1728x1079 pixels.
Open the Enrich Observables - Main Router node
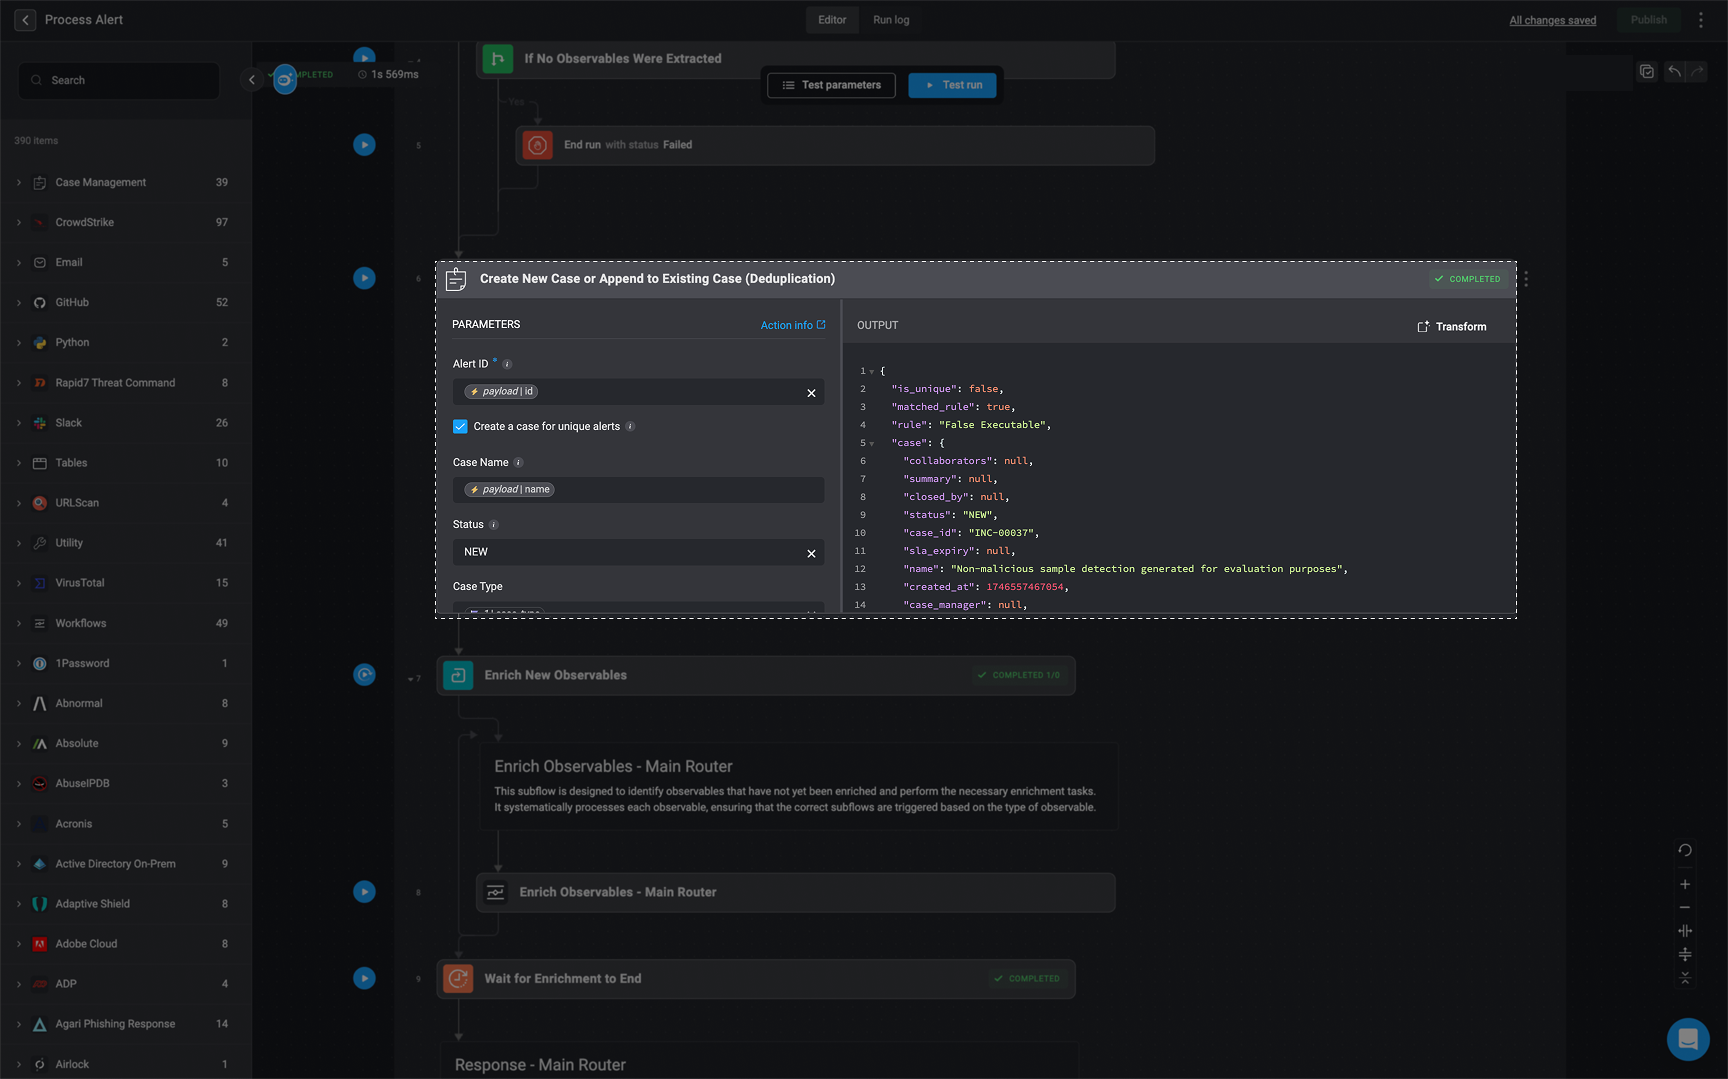pyautogui.click(x=796, y=893)
